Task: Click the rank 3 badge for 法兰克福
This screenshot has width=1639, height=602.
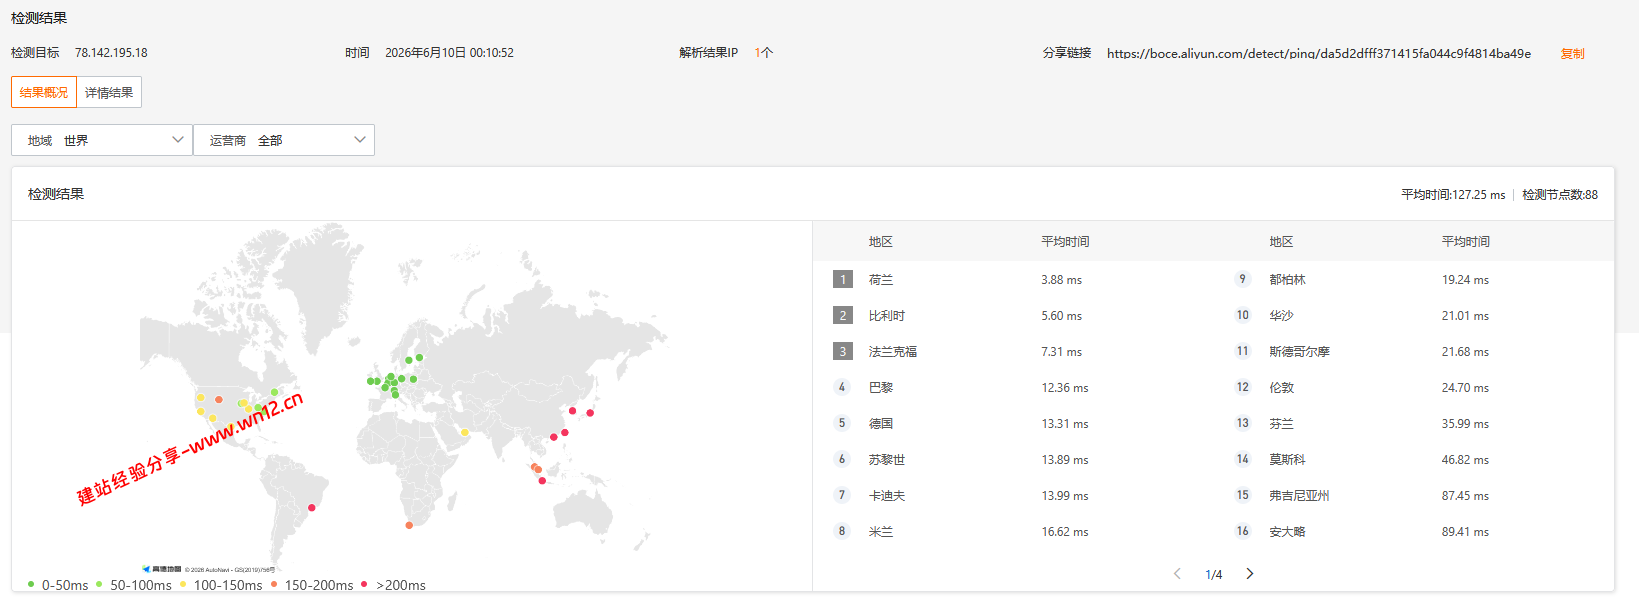Action: (843, 352)
